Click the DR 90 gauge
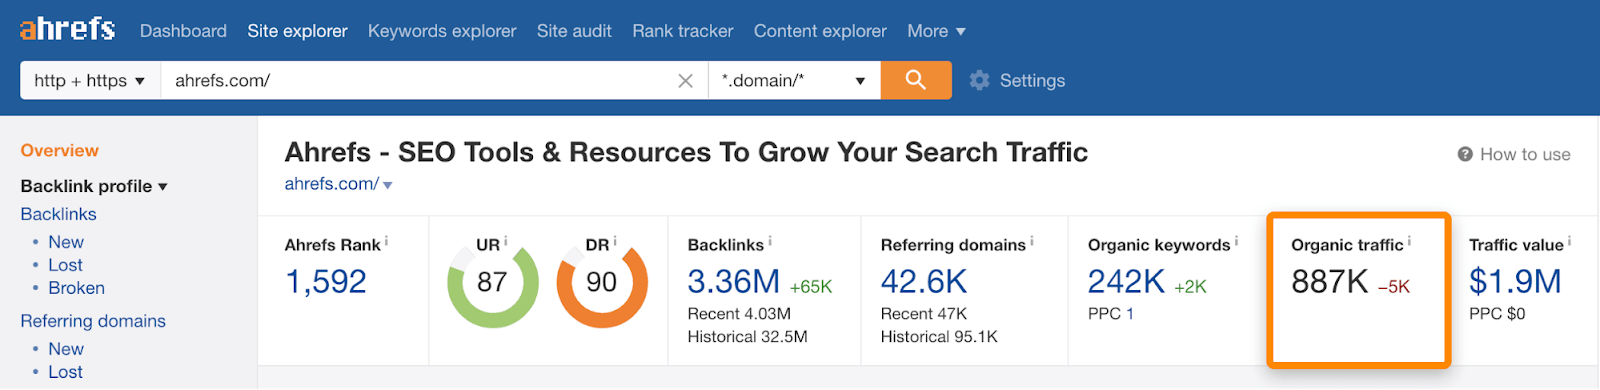Screen dimensions: 1600x390 [x=602, y=282]
